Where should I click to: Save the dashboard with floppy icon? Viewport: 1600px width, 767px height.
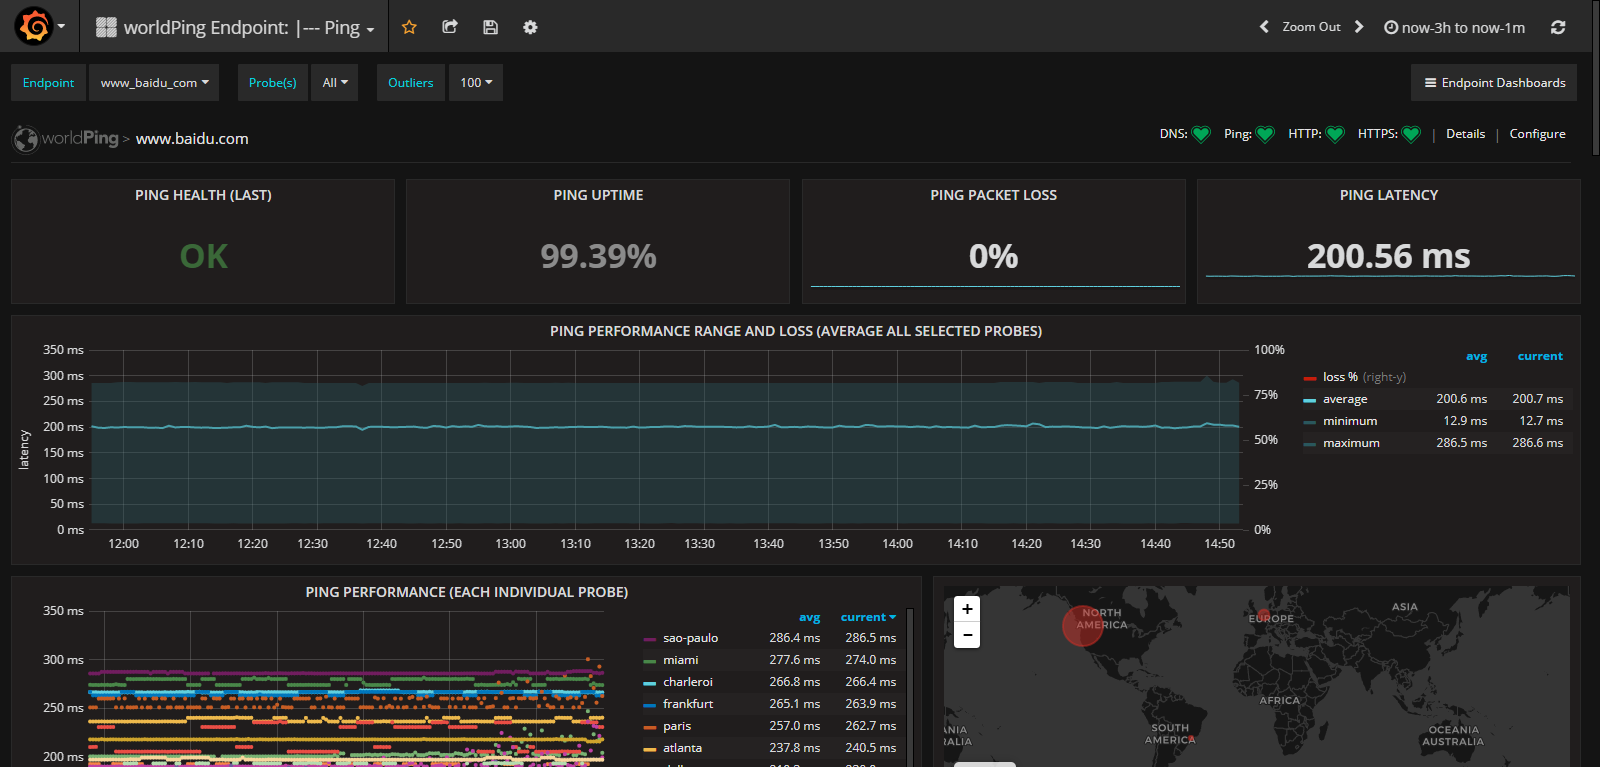490,27
